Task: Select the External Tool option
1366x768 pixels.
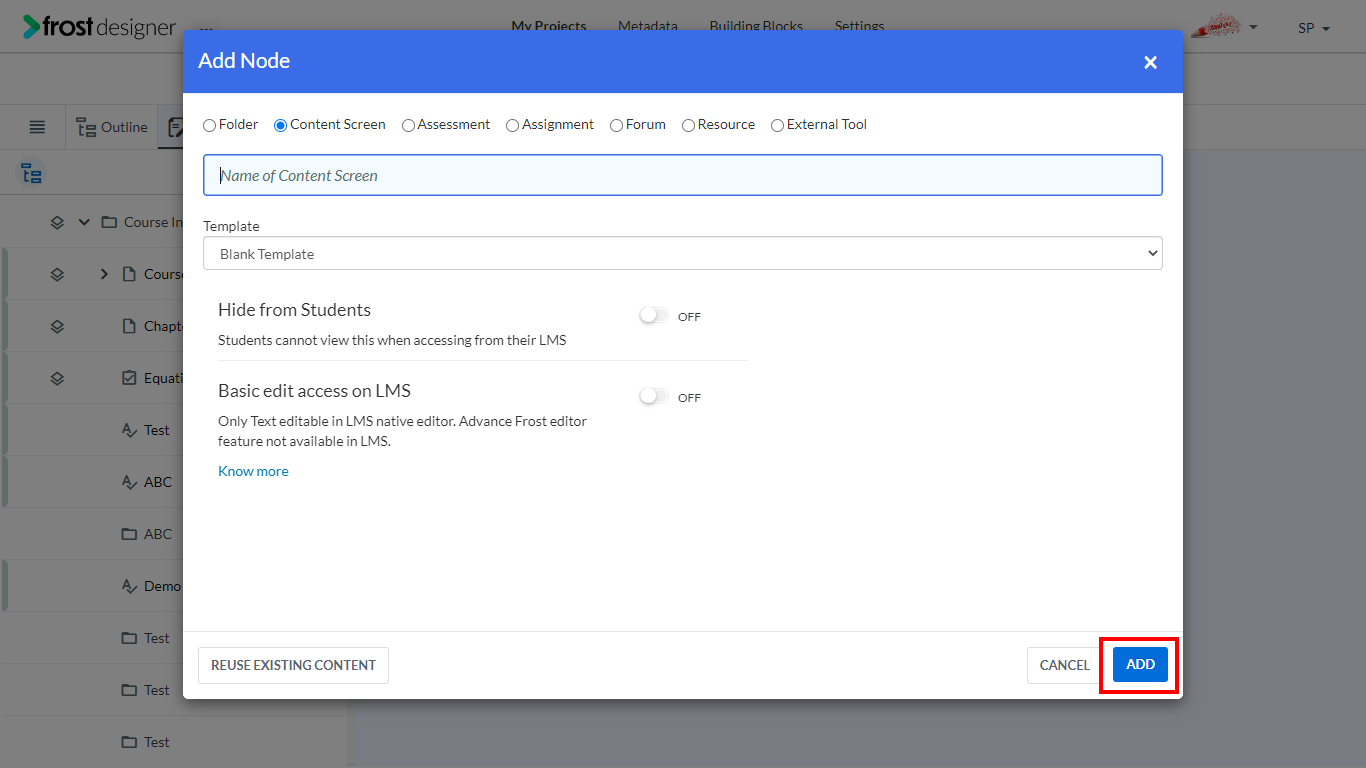Action: pos(777,125)
